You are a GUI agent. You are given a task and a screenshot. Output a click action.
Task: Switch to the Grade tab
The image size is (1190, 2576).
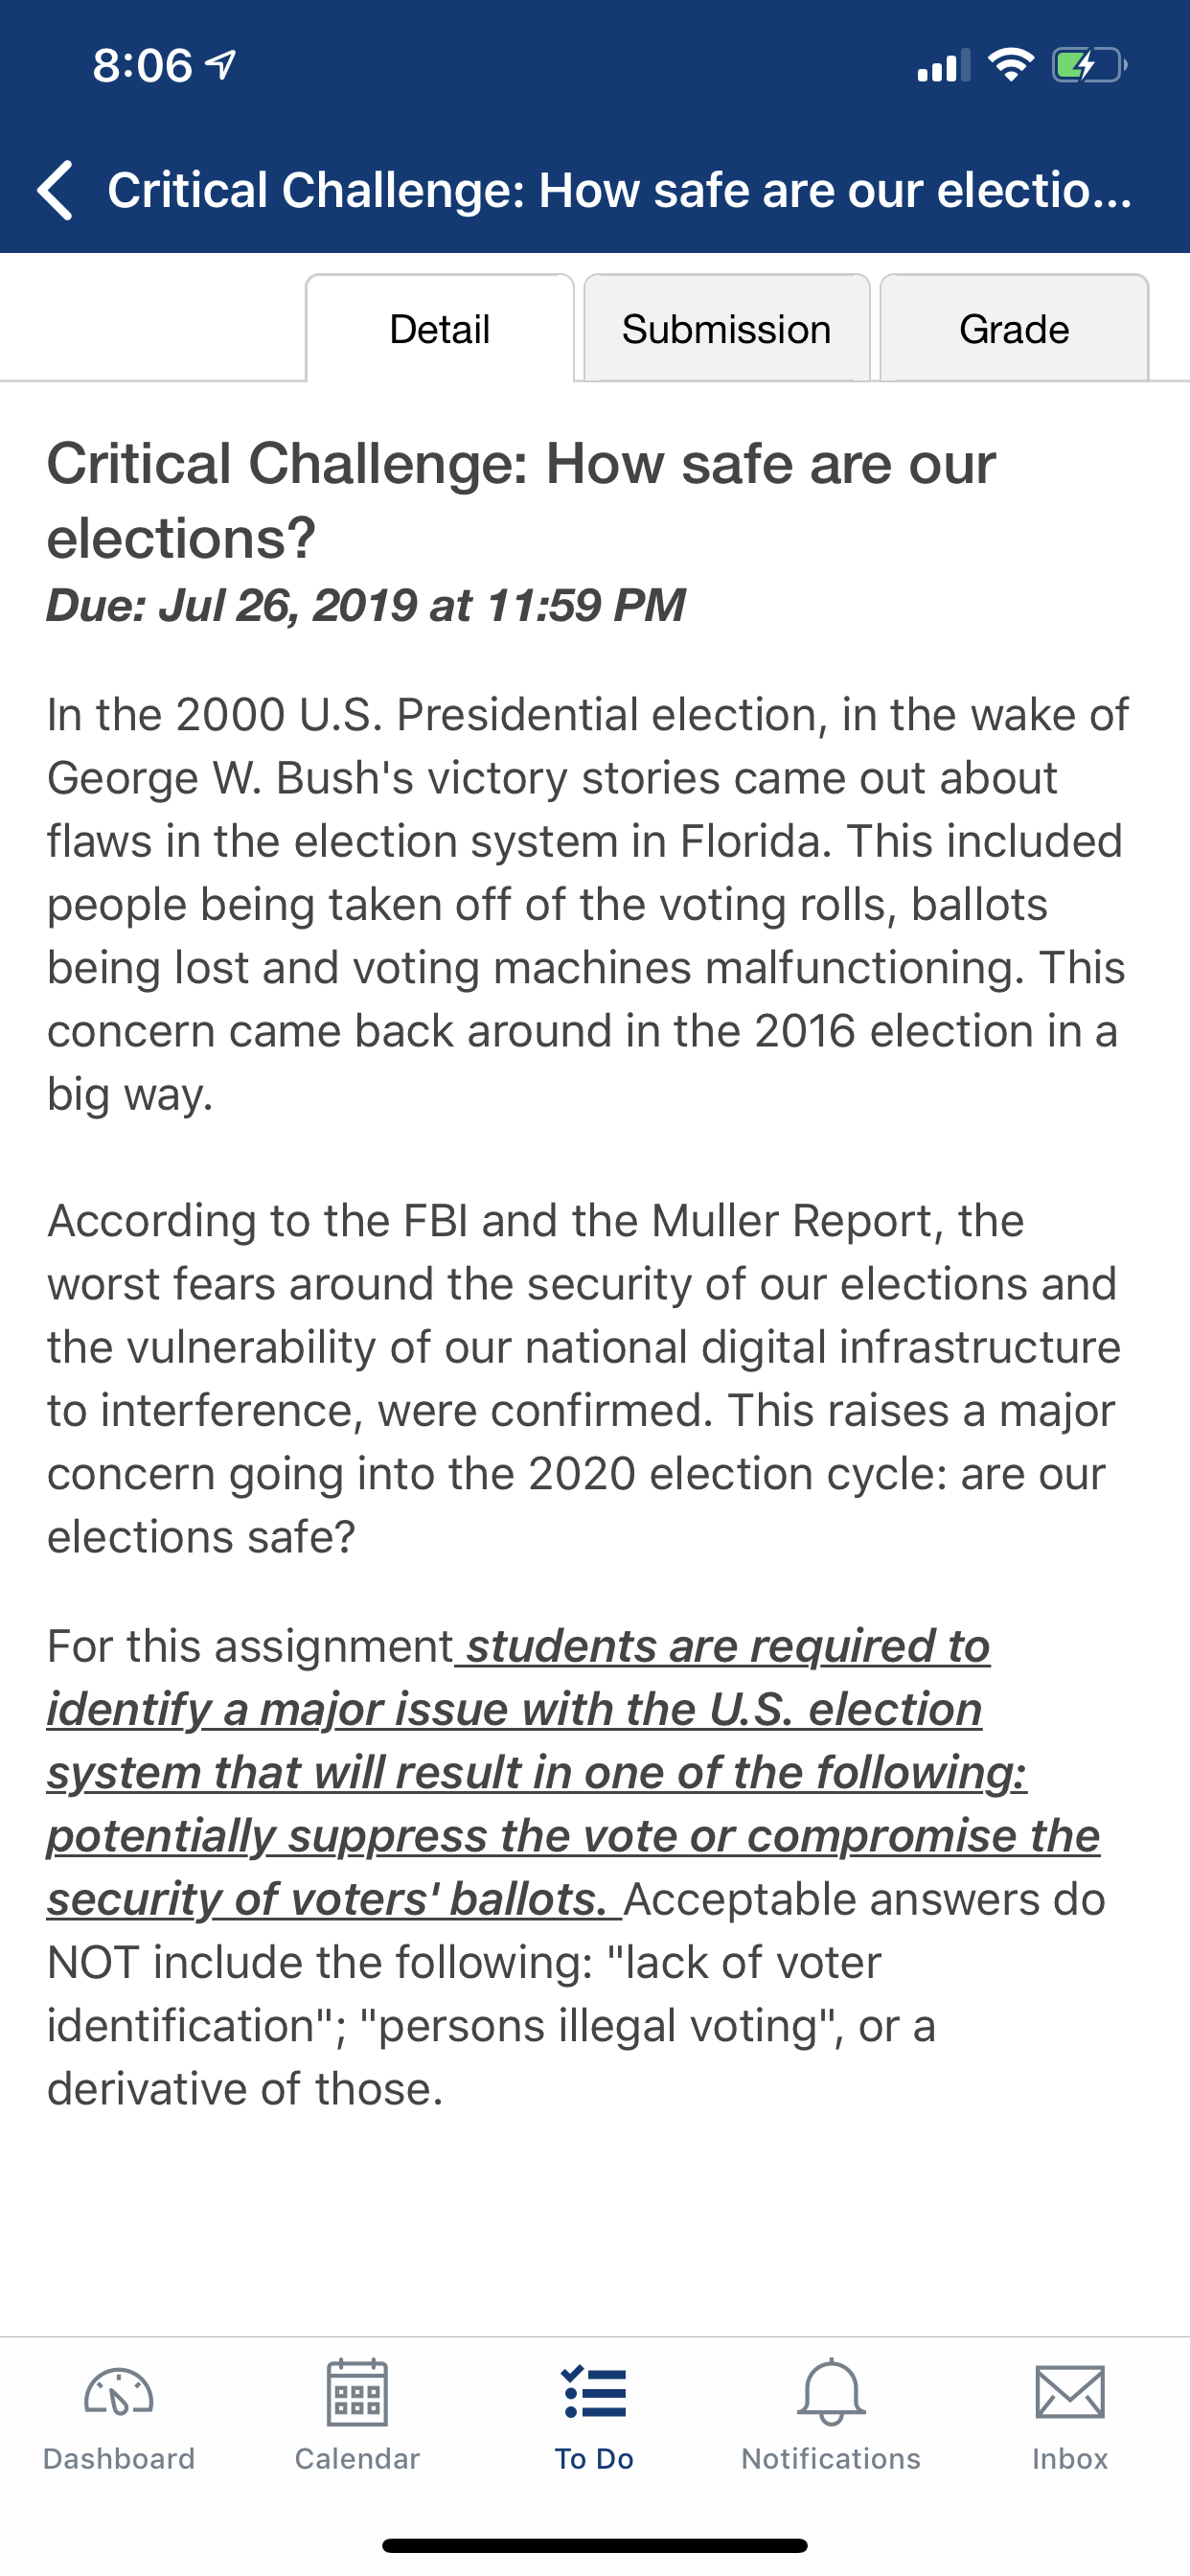pos(1014,328)
